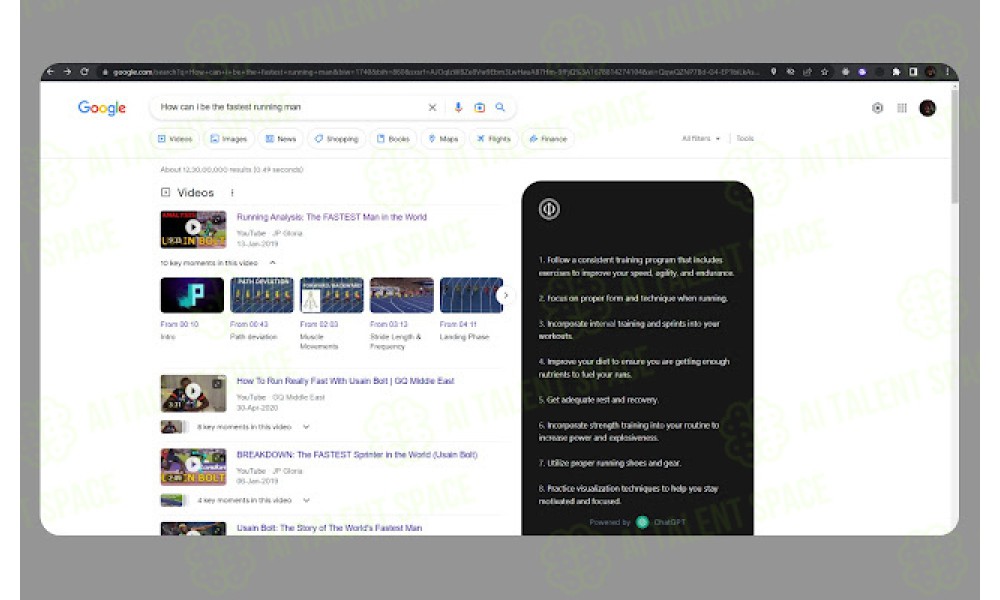Switch to the News filter
This screenshot has width=1000, height=600.
coord(281,138)
